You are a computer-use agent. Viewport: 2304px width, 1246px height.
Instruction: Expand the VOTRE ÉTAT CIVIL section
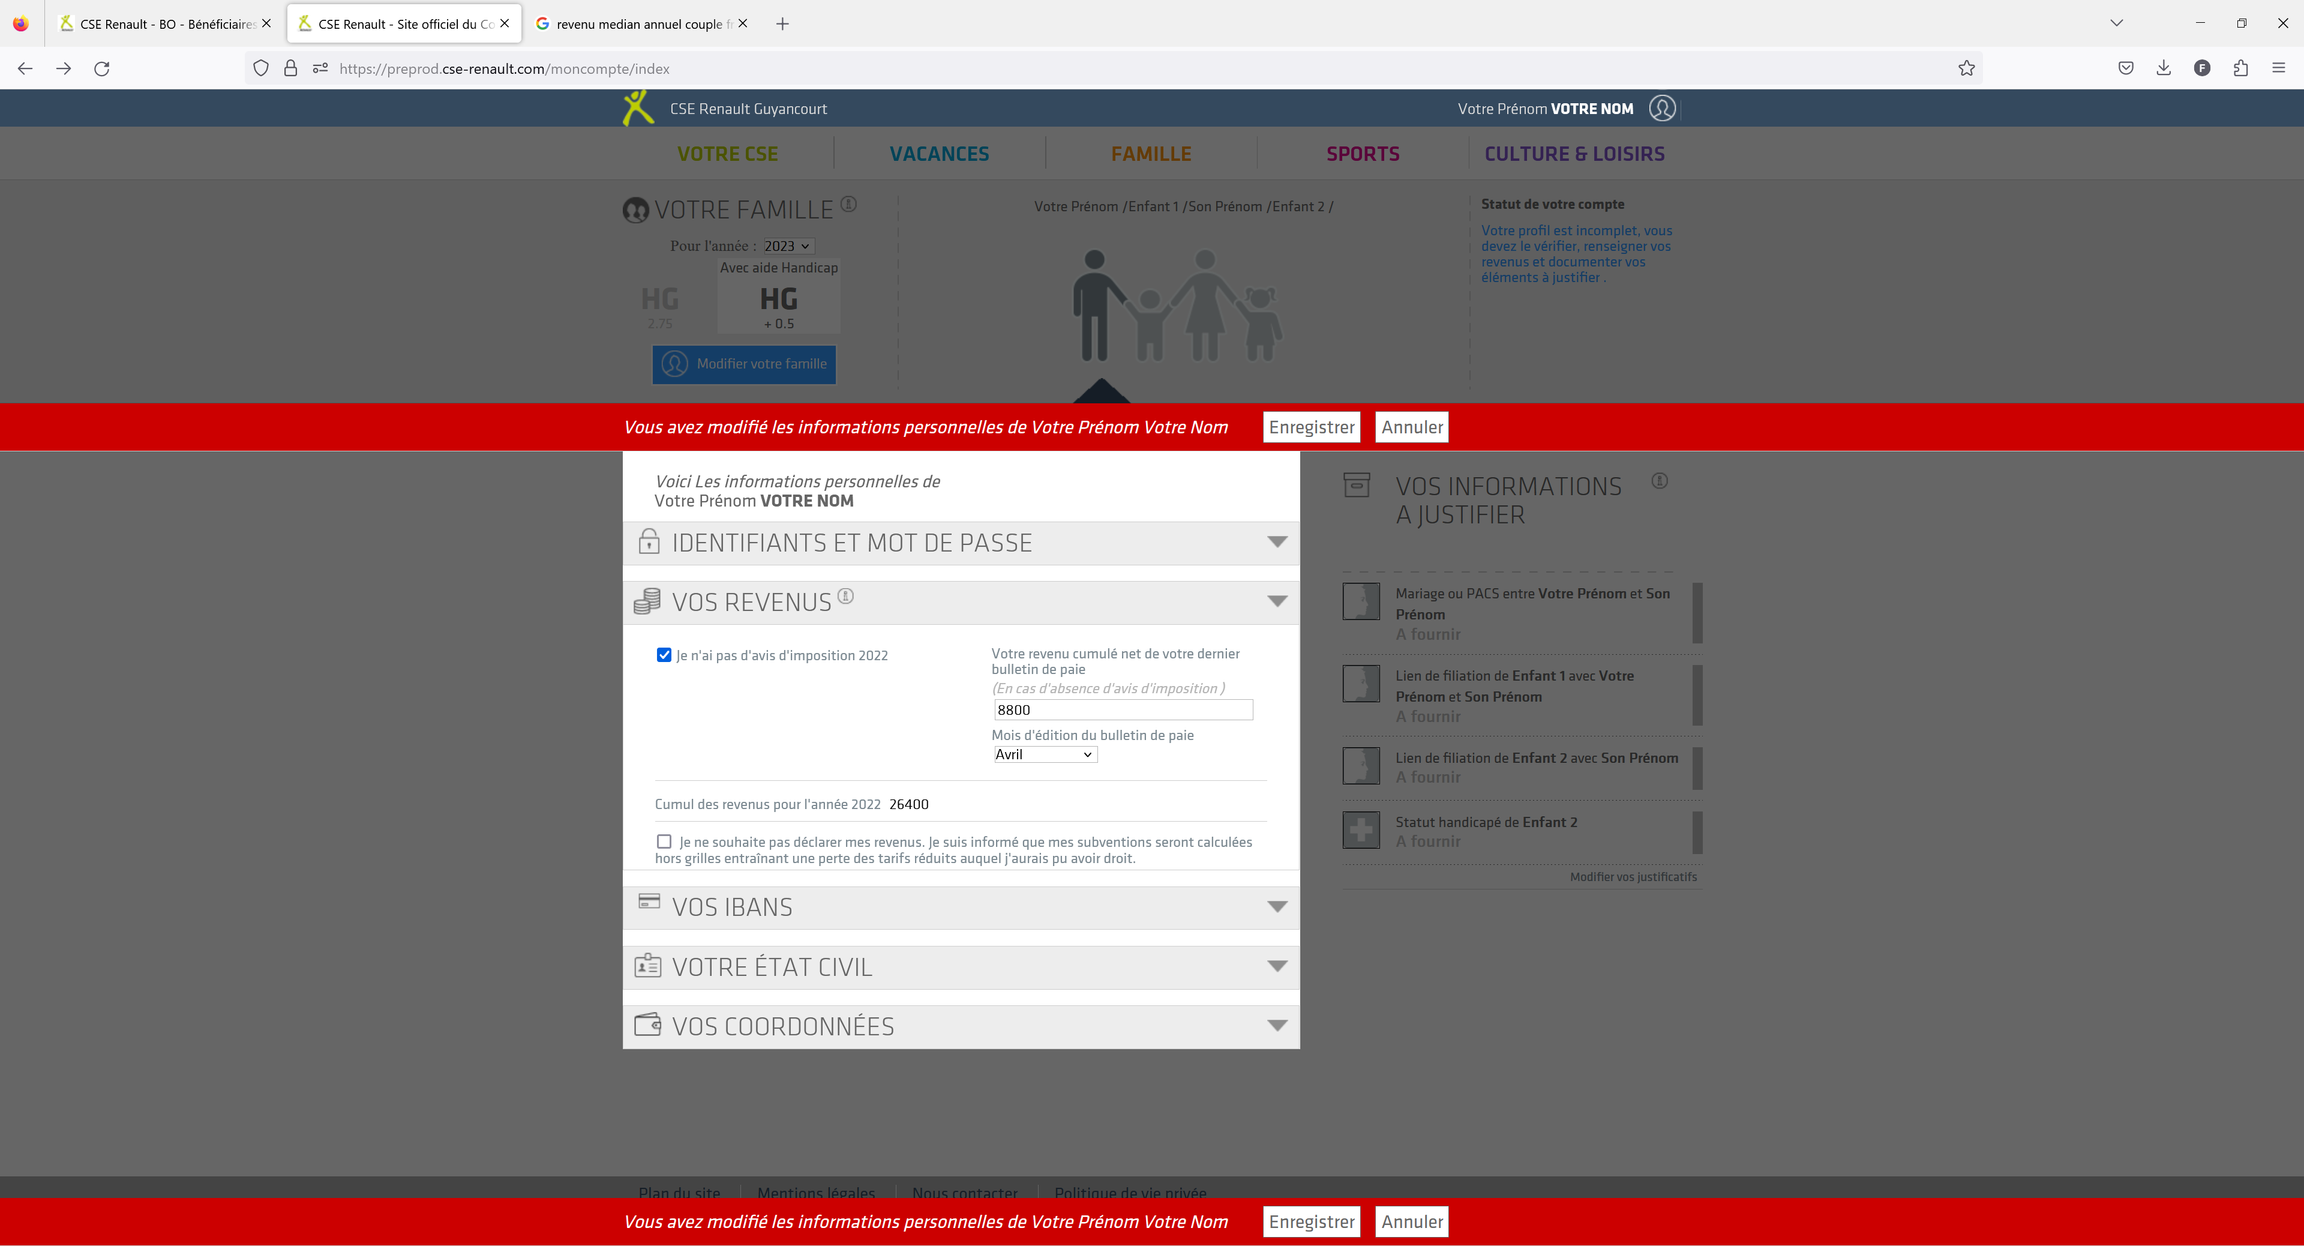(x=961, y=967)
